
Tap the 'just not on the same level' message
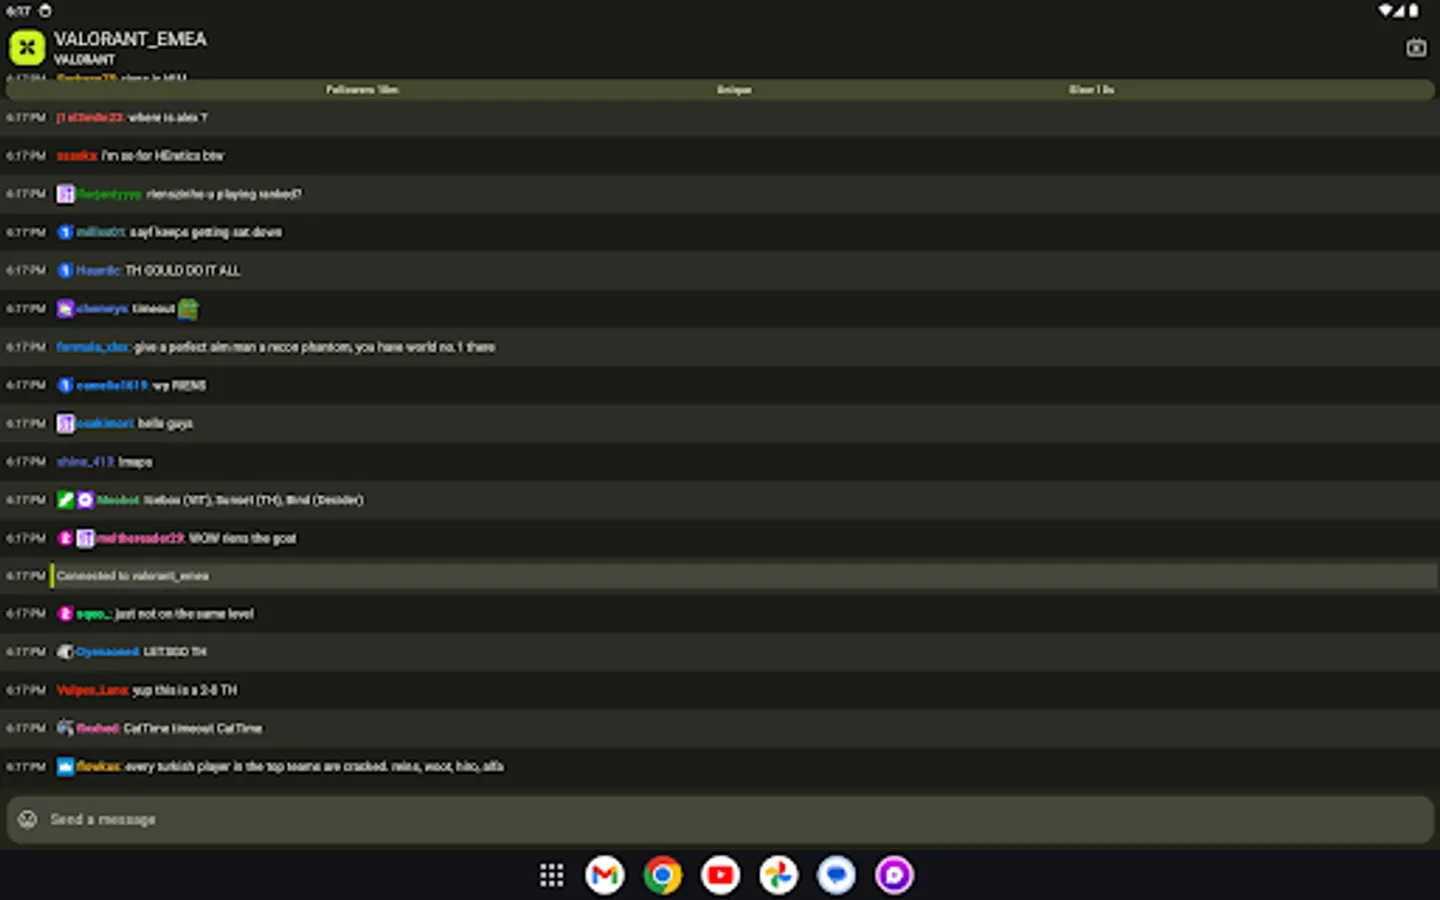(x=184, y=614)
